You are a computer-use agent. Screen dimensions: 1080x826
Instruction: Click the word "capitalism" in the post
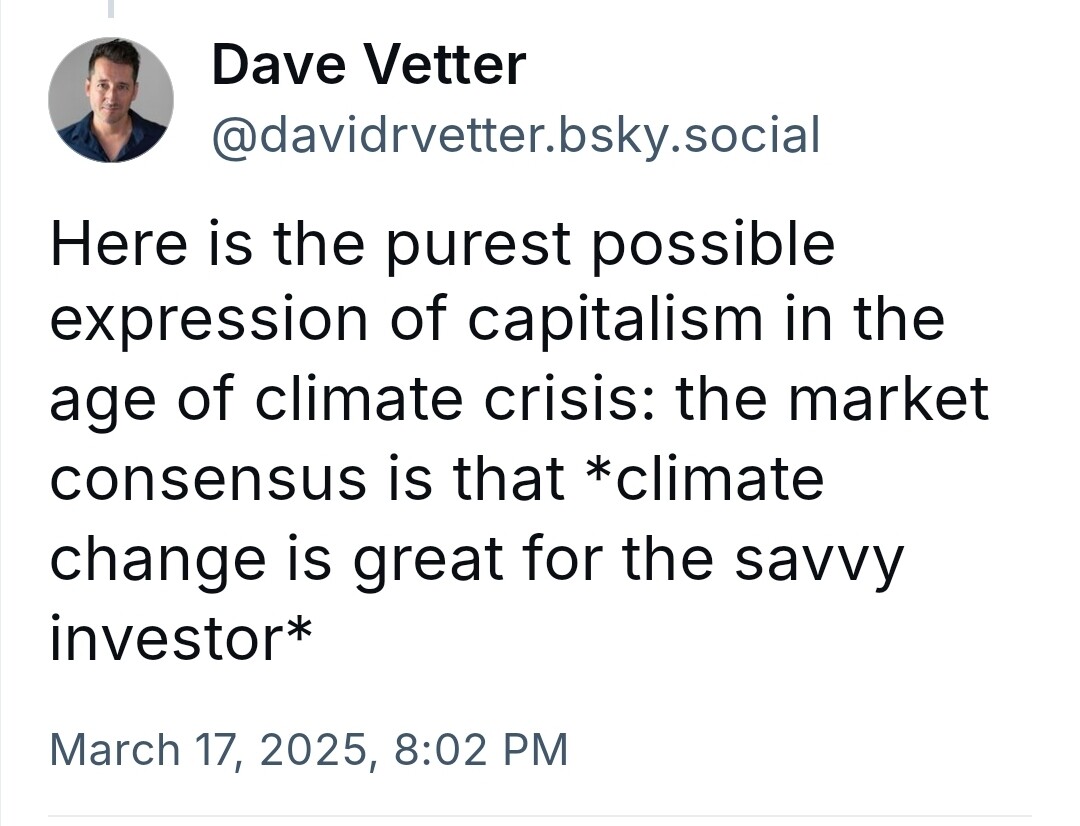click(x=615, y=321)
